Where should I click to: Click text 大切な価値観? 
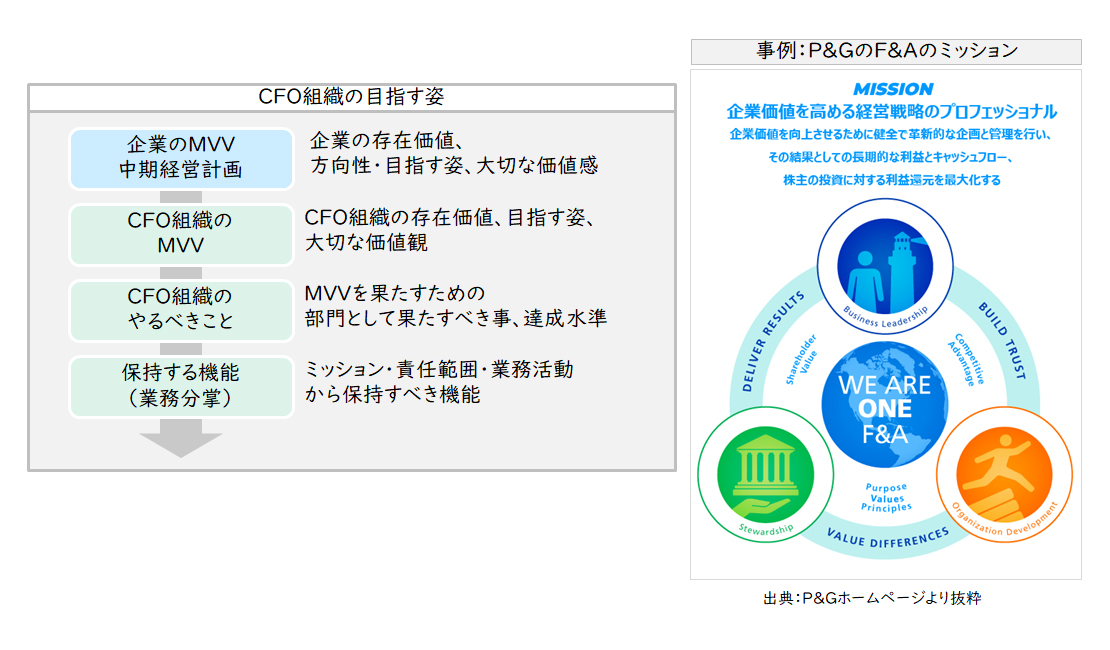point(366,243)
